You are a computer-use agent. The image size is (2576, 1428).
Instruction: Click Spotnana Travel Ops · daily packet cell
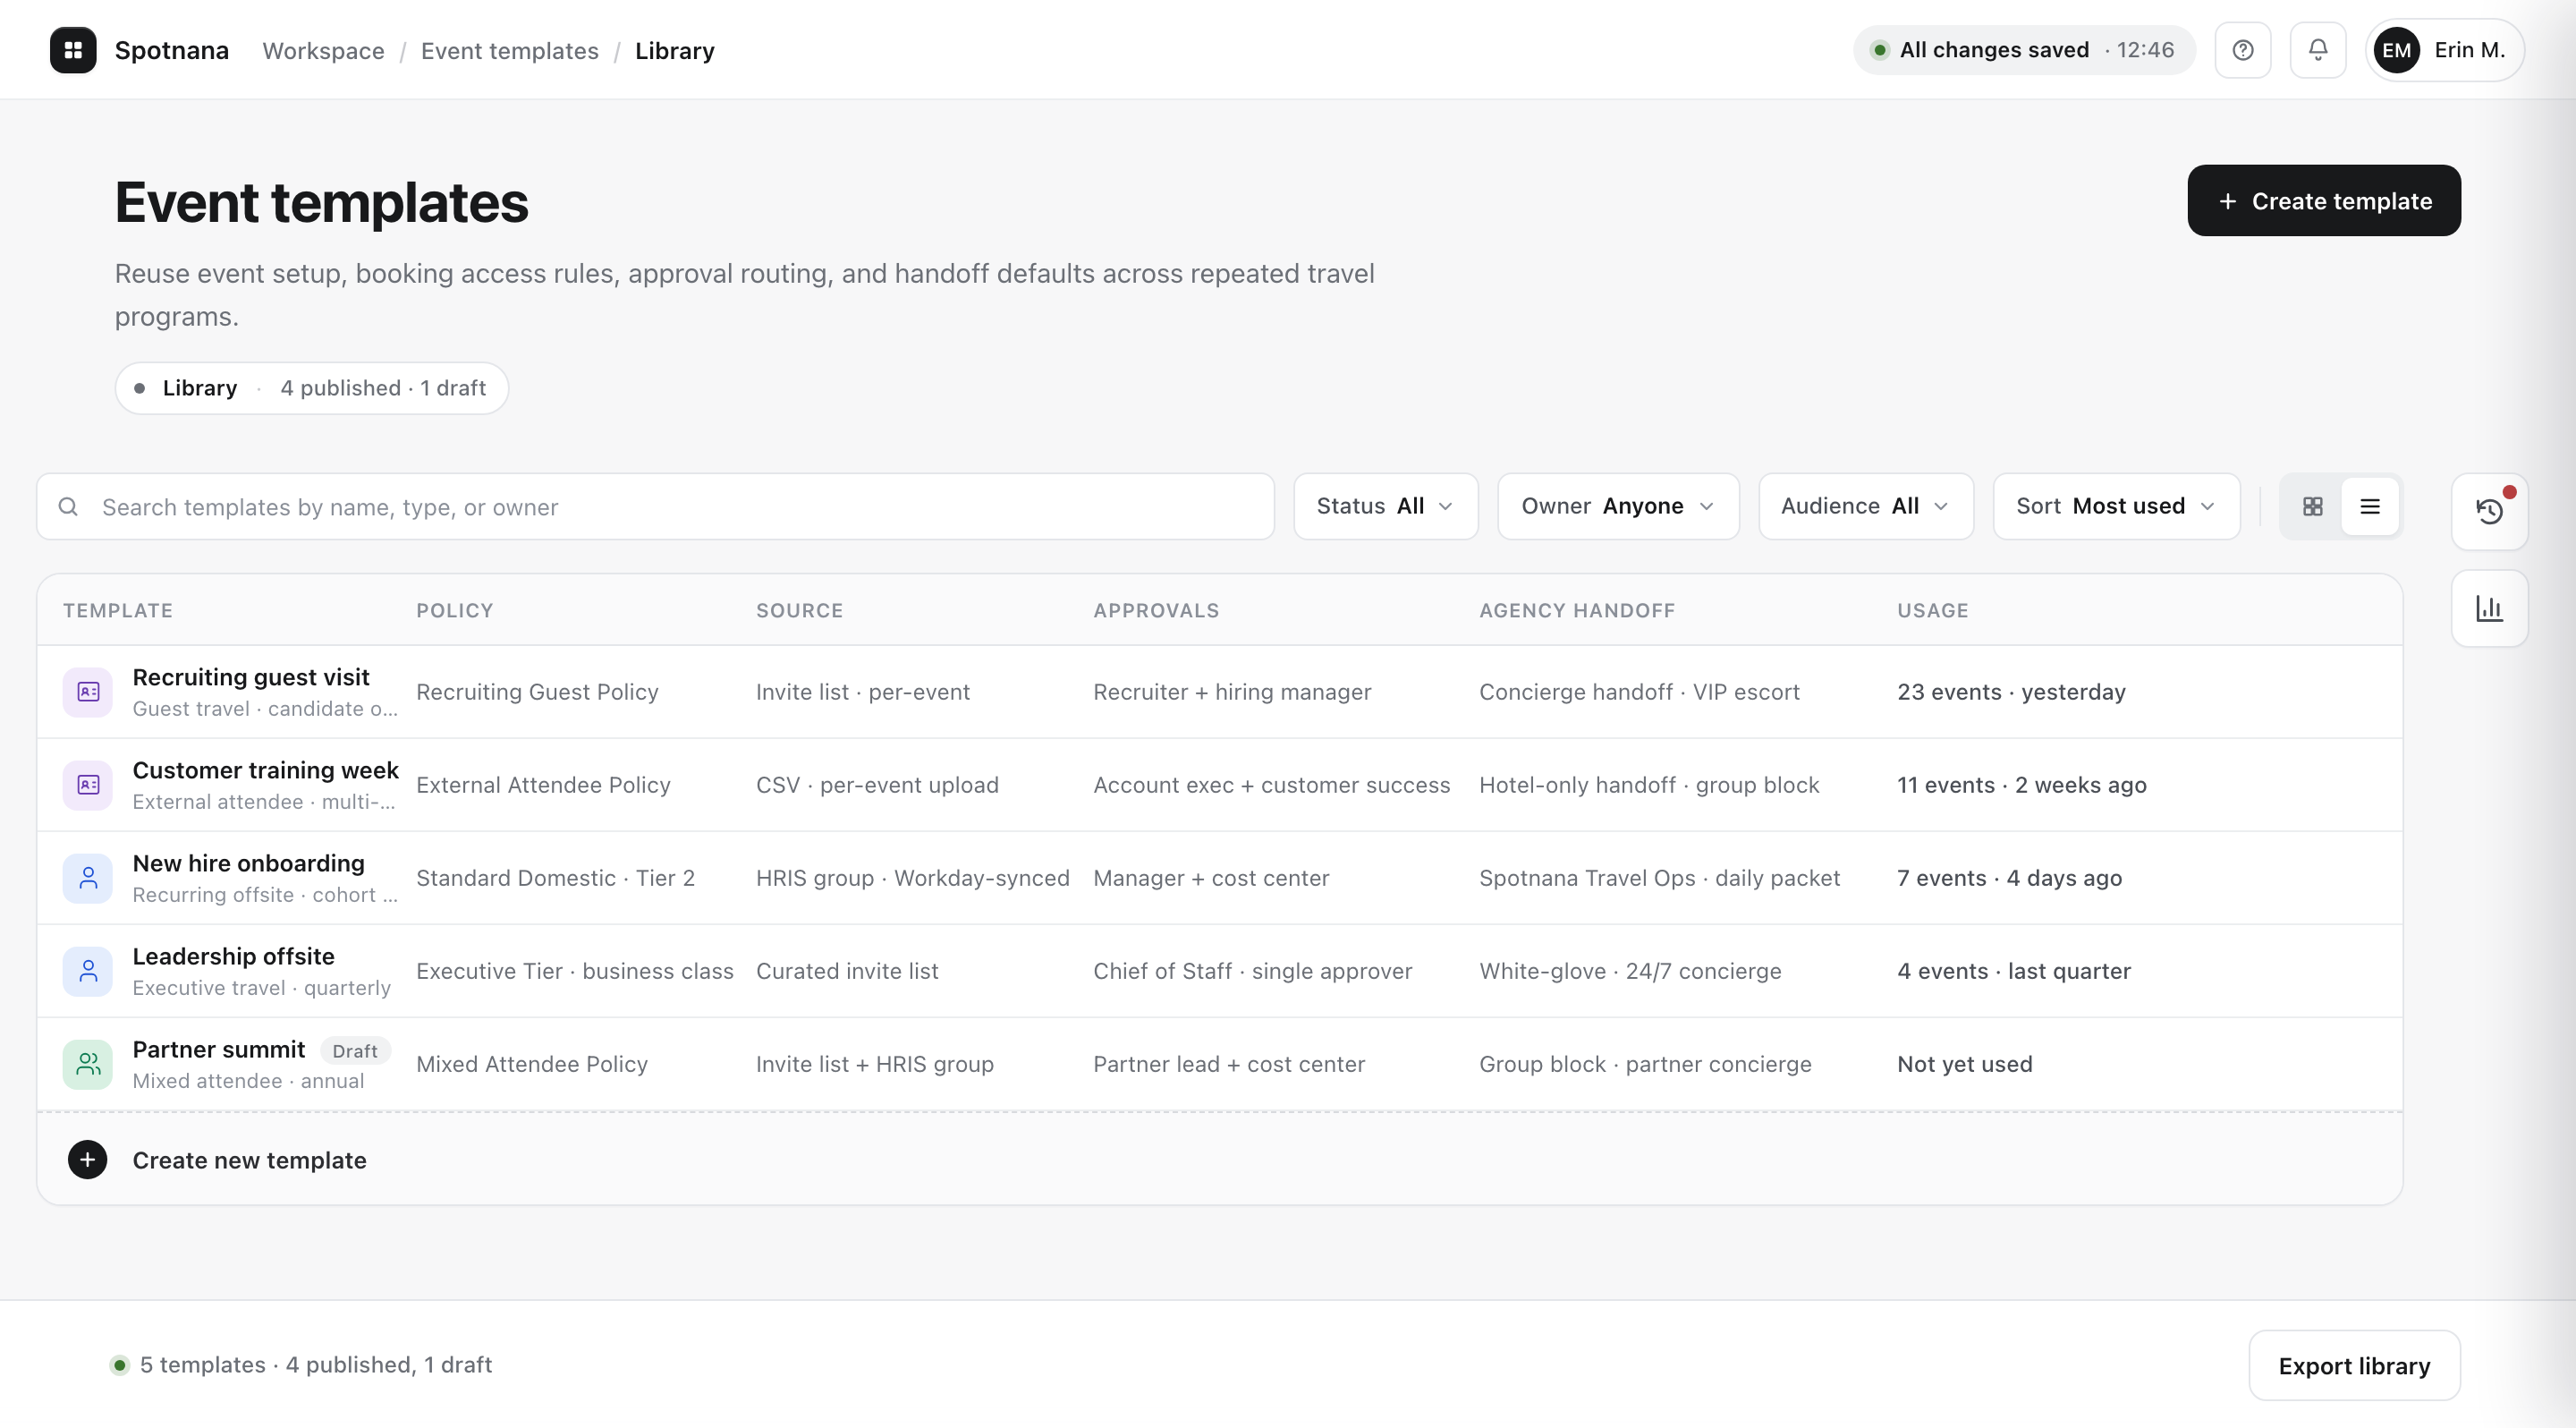1659,878
